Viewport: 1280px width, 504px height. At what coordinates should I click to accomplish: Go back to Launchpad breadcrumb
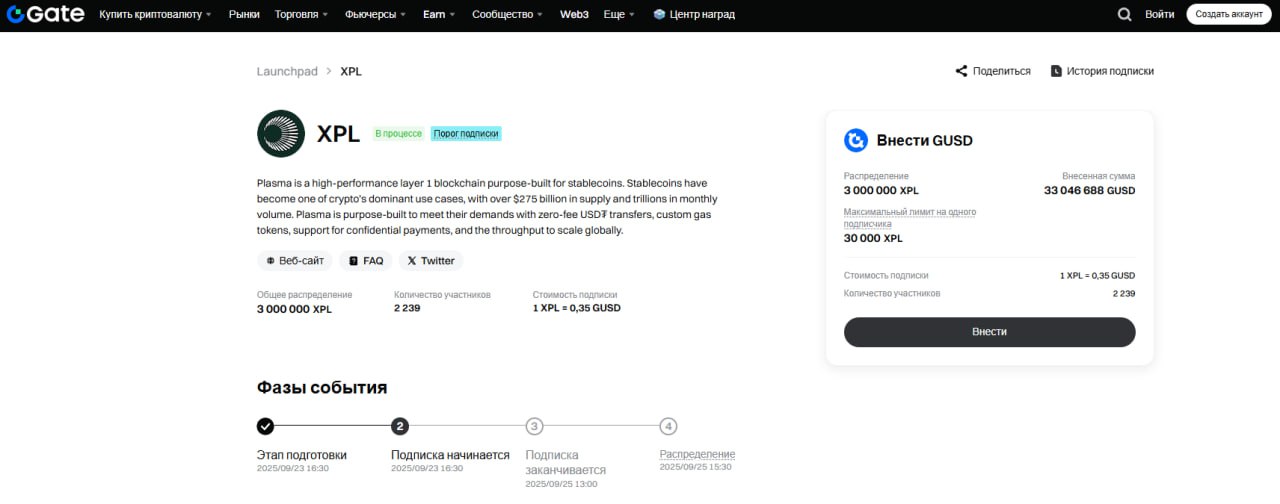point(287,71)
